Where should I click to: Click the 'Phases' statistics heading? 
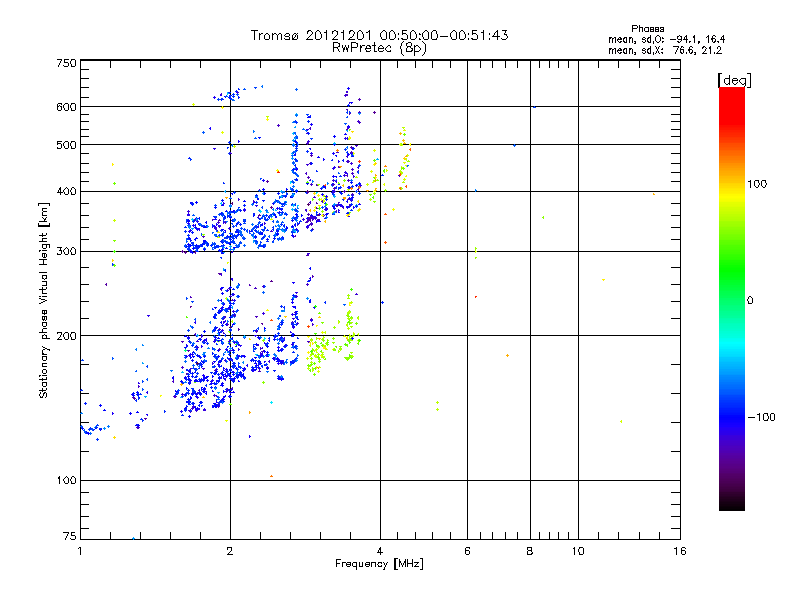click(647, 29)
